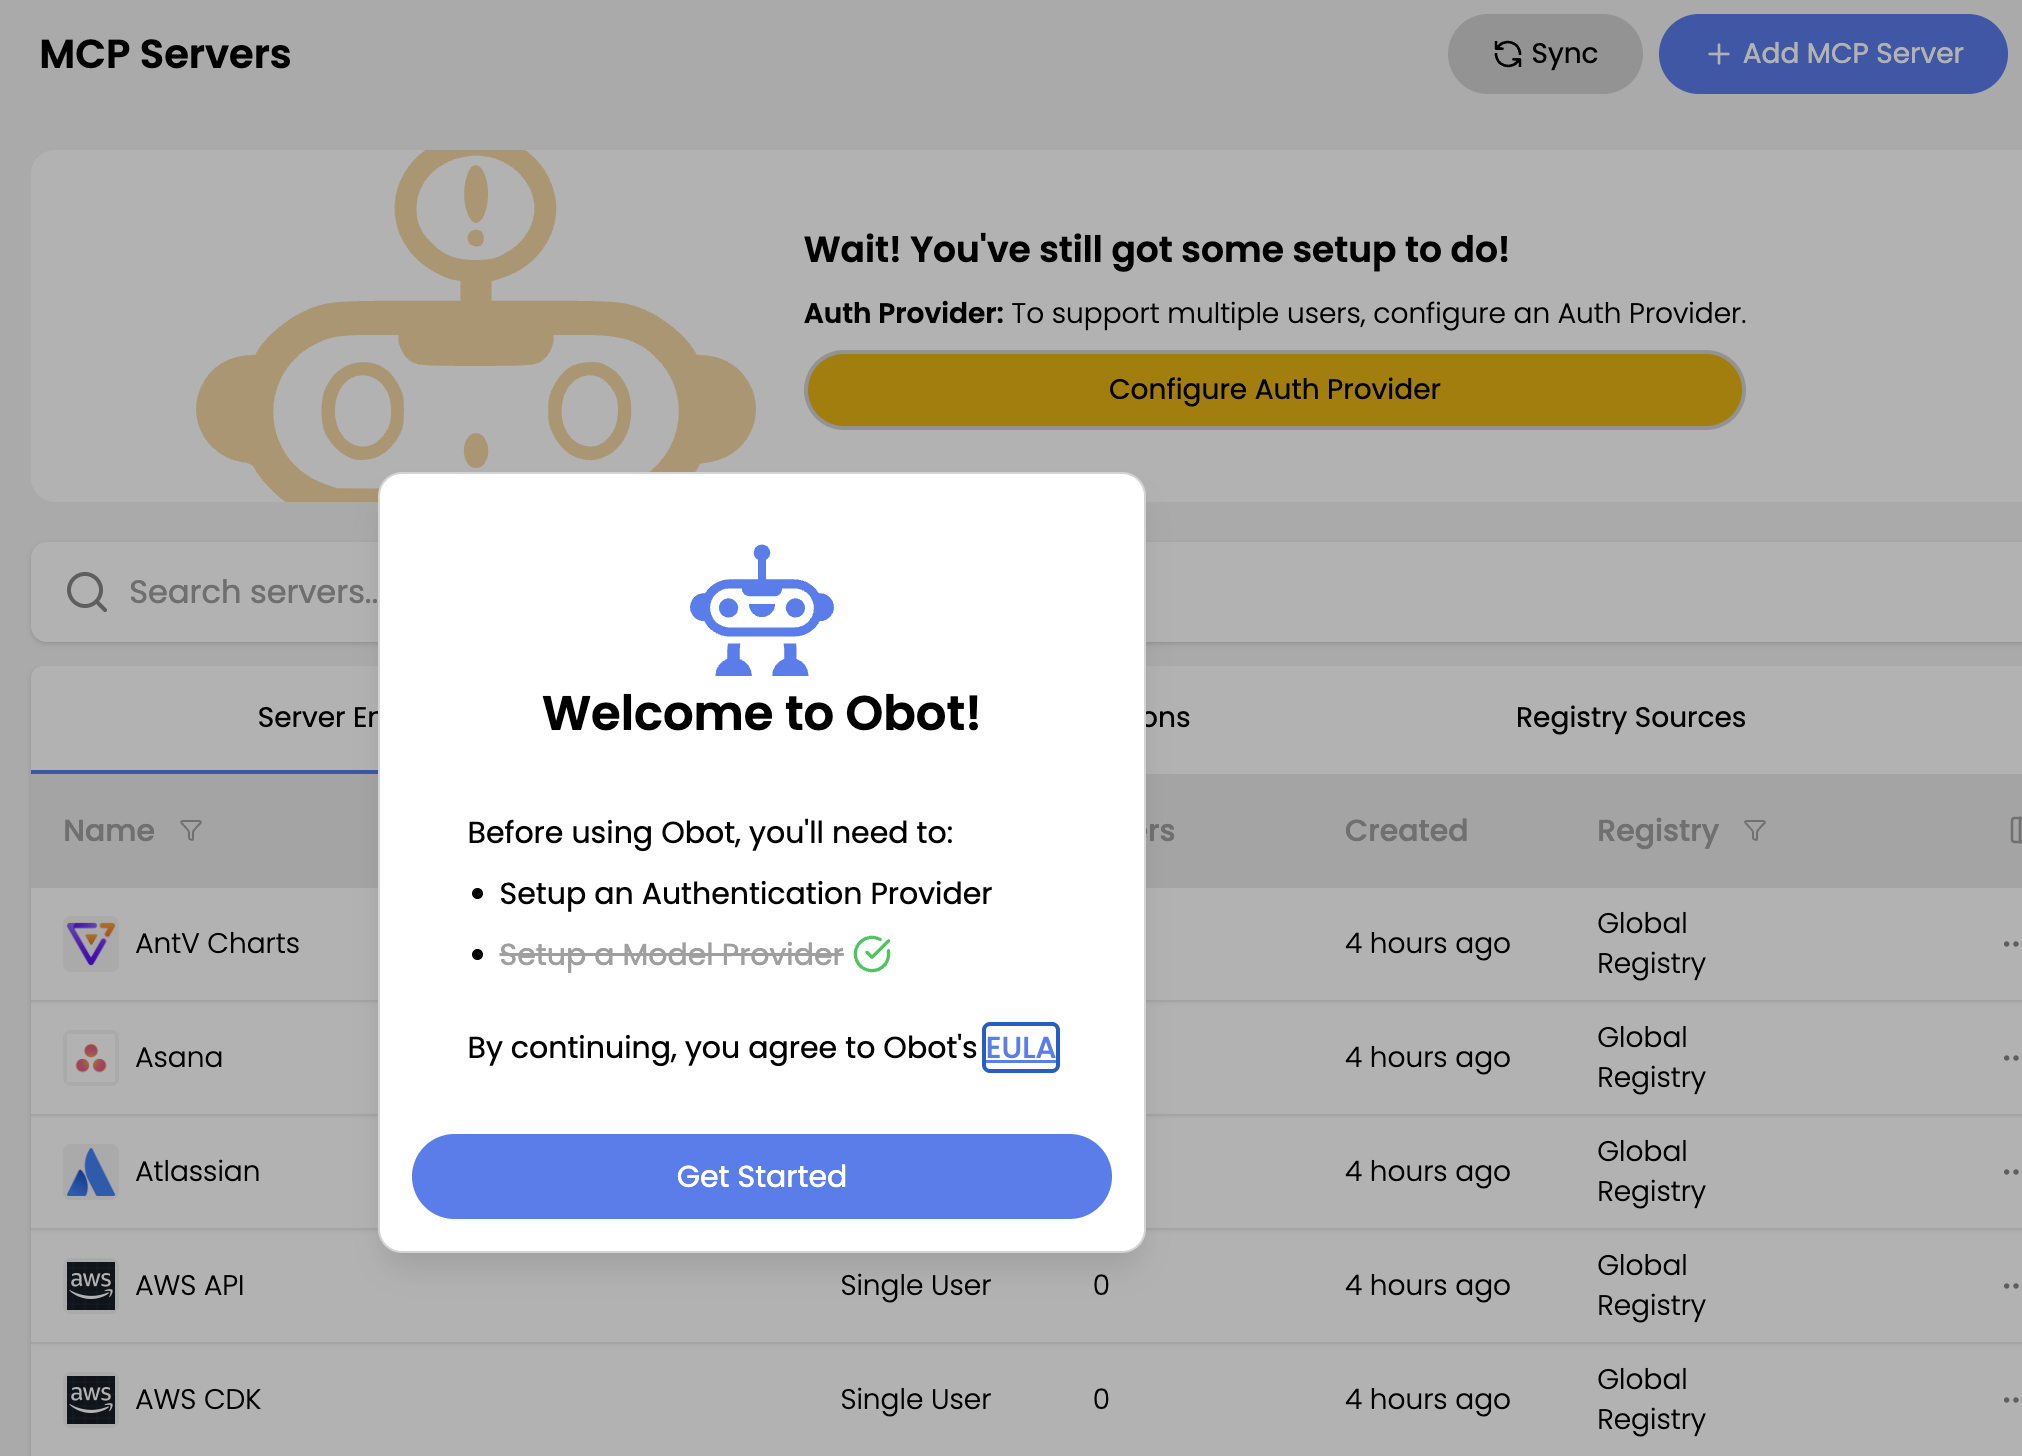Open the filter on the Name column
Screen dimensions: 2022x1456
coord(191,831)
